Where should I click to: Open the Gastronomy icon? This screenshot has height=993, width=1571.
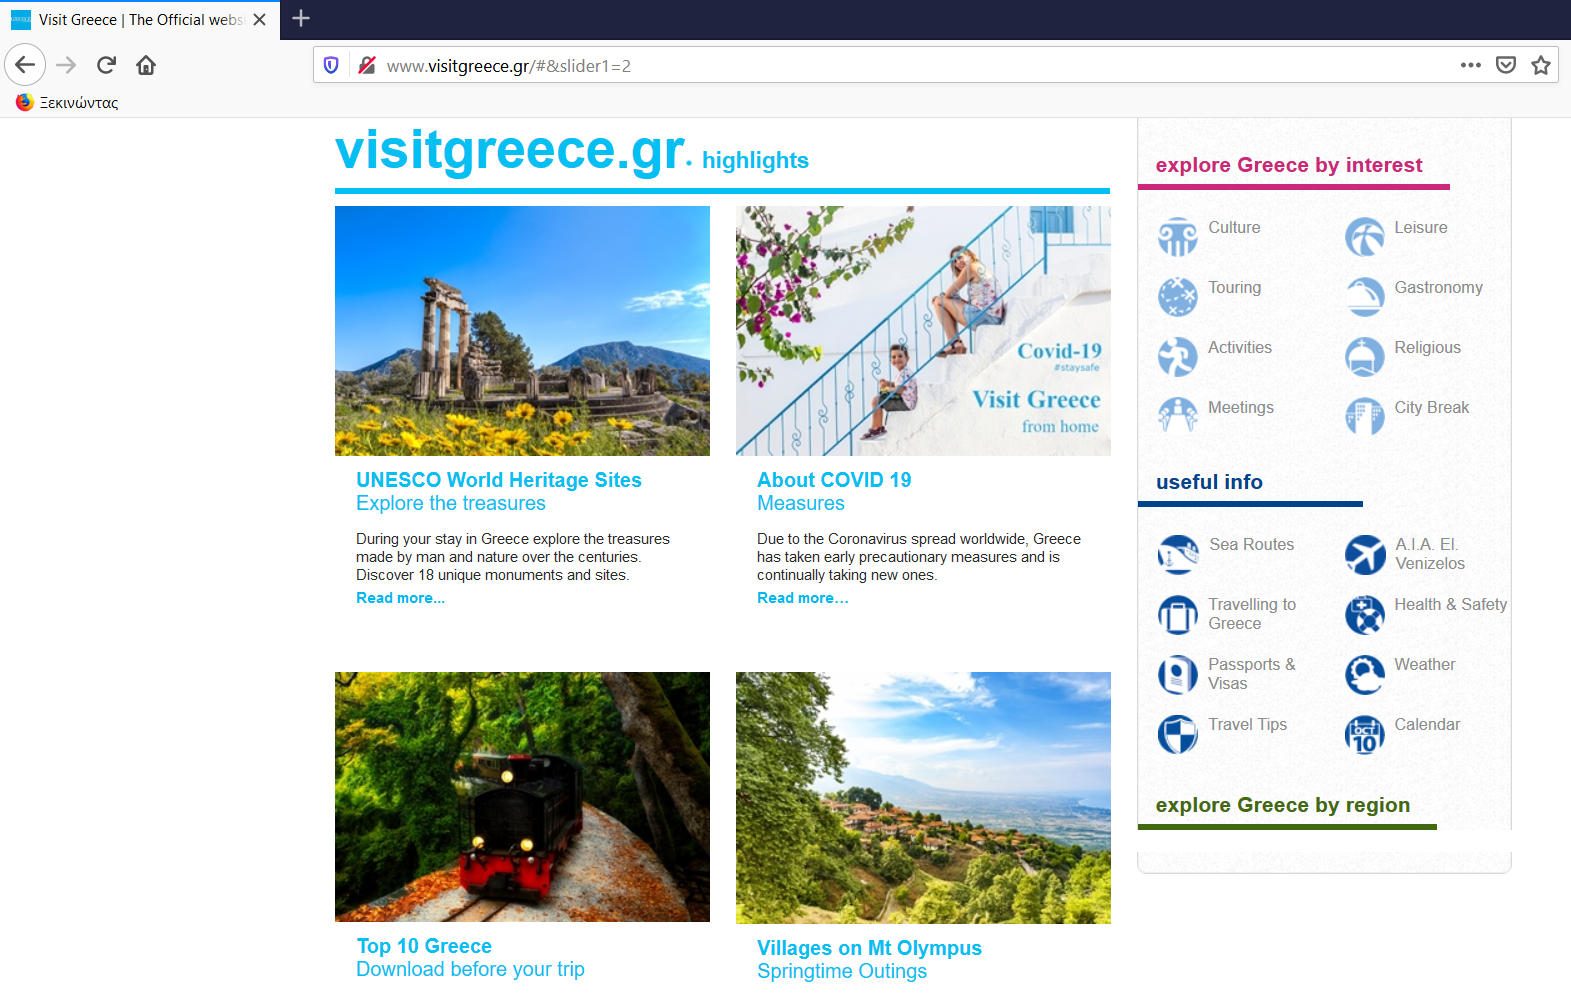(1364, 297)
